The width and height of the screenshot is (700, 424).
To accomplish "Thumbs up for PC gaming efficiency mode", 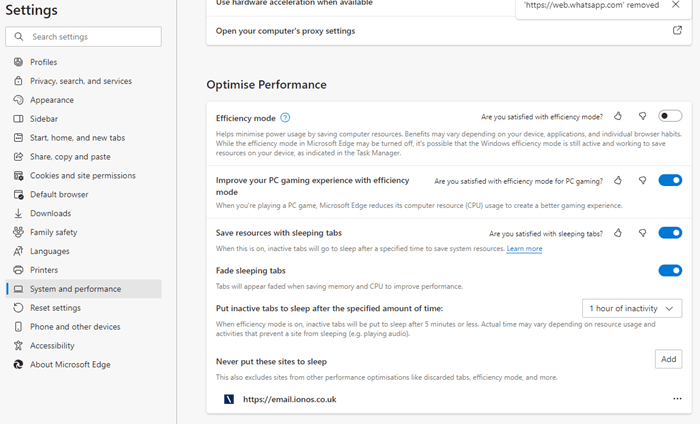I will (x=618, y=180).
